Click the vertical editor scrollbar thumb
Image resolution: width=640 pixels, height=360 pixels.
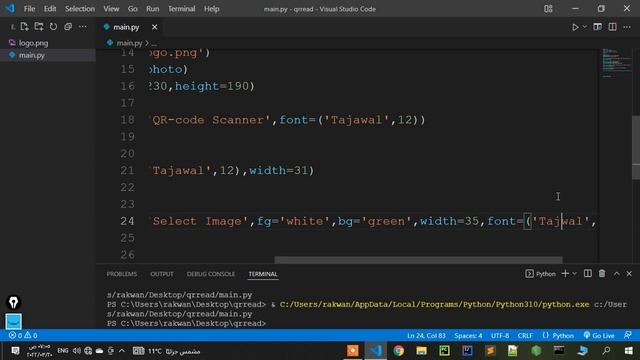636,148
